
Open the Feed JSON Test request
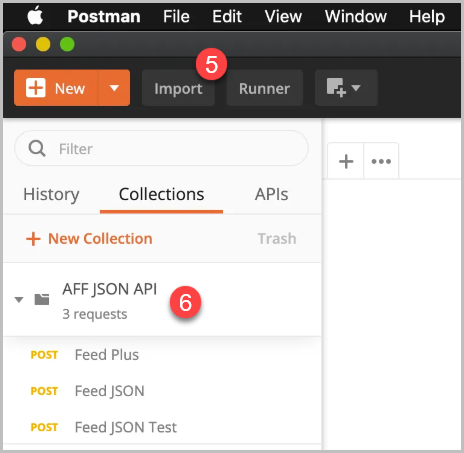pyautogui.click(x=126, y=427)
